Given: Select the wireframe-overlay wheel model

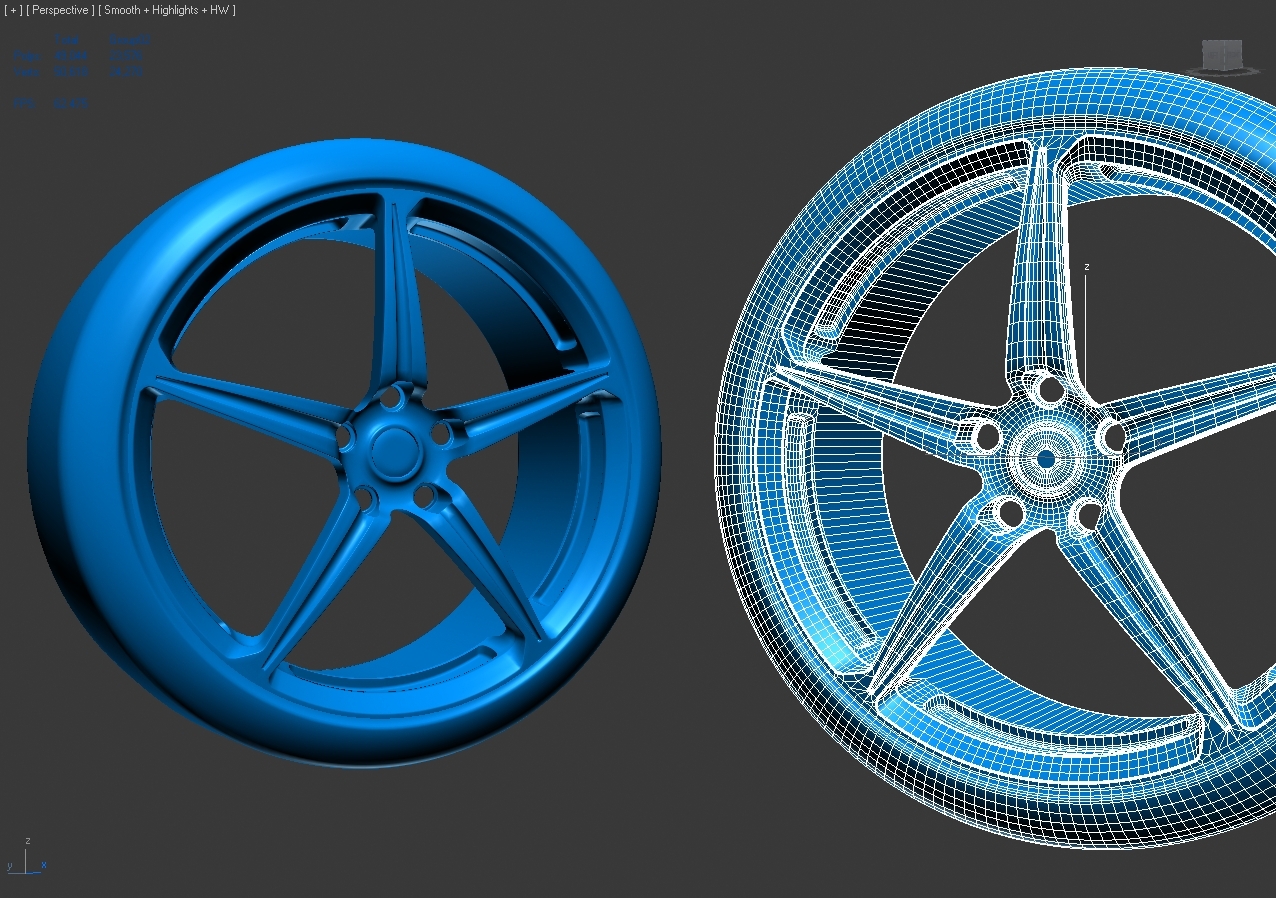Looking at the screenshot, I should pyautogui.click(x=996, y=458).
